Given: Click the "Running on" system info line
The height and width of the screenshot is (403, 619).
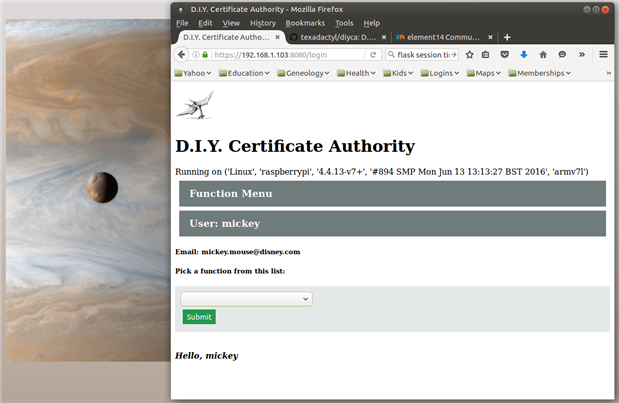Looking at the screenshot, I should pyautogui.click(x=382, y=172).
